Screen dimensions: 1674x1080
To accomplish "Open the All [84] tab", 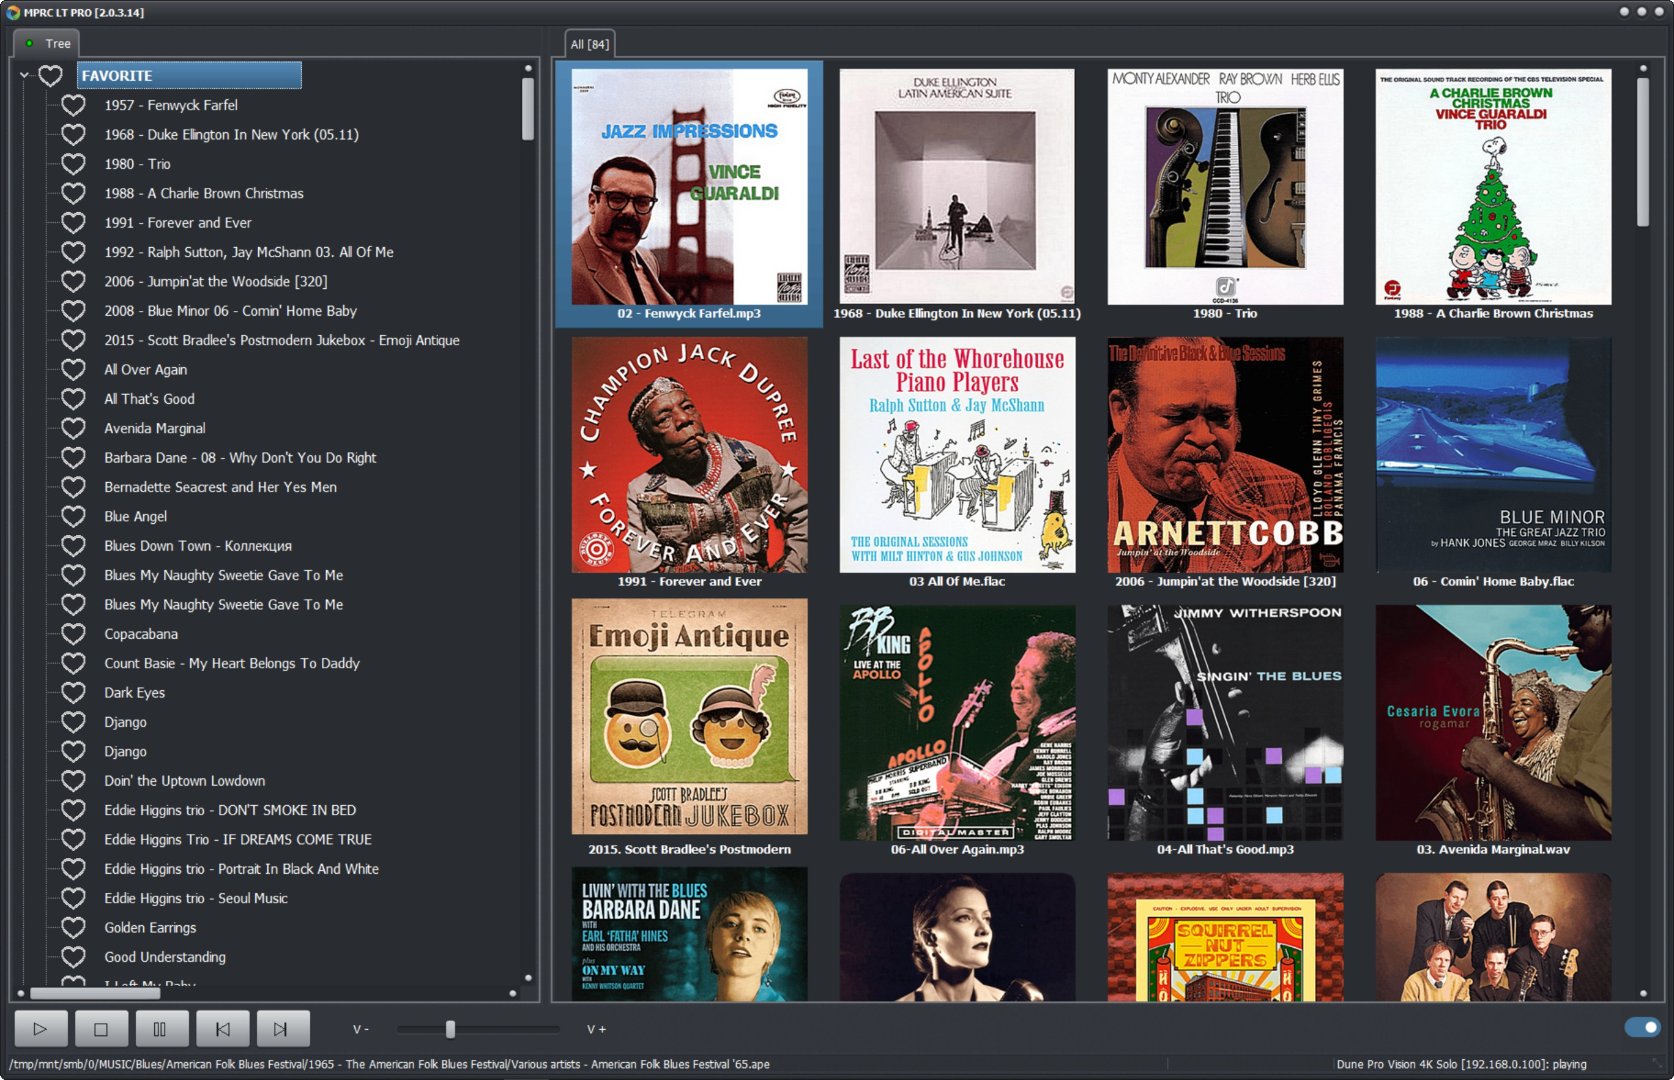I will pyautogui.click(x=589, y=44).
